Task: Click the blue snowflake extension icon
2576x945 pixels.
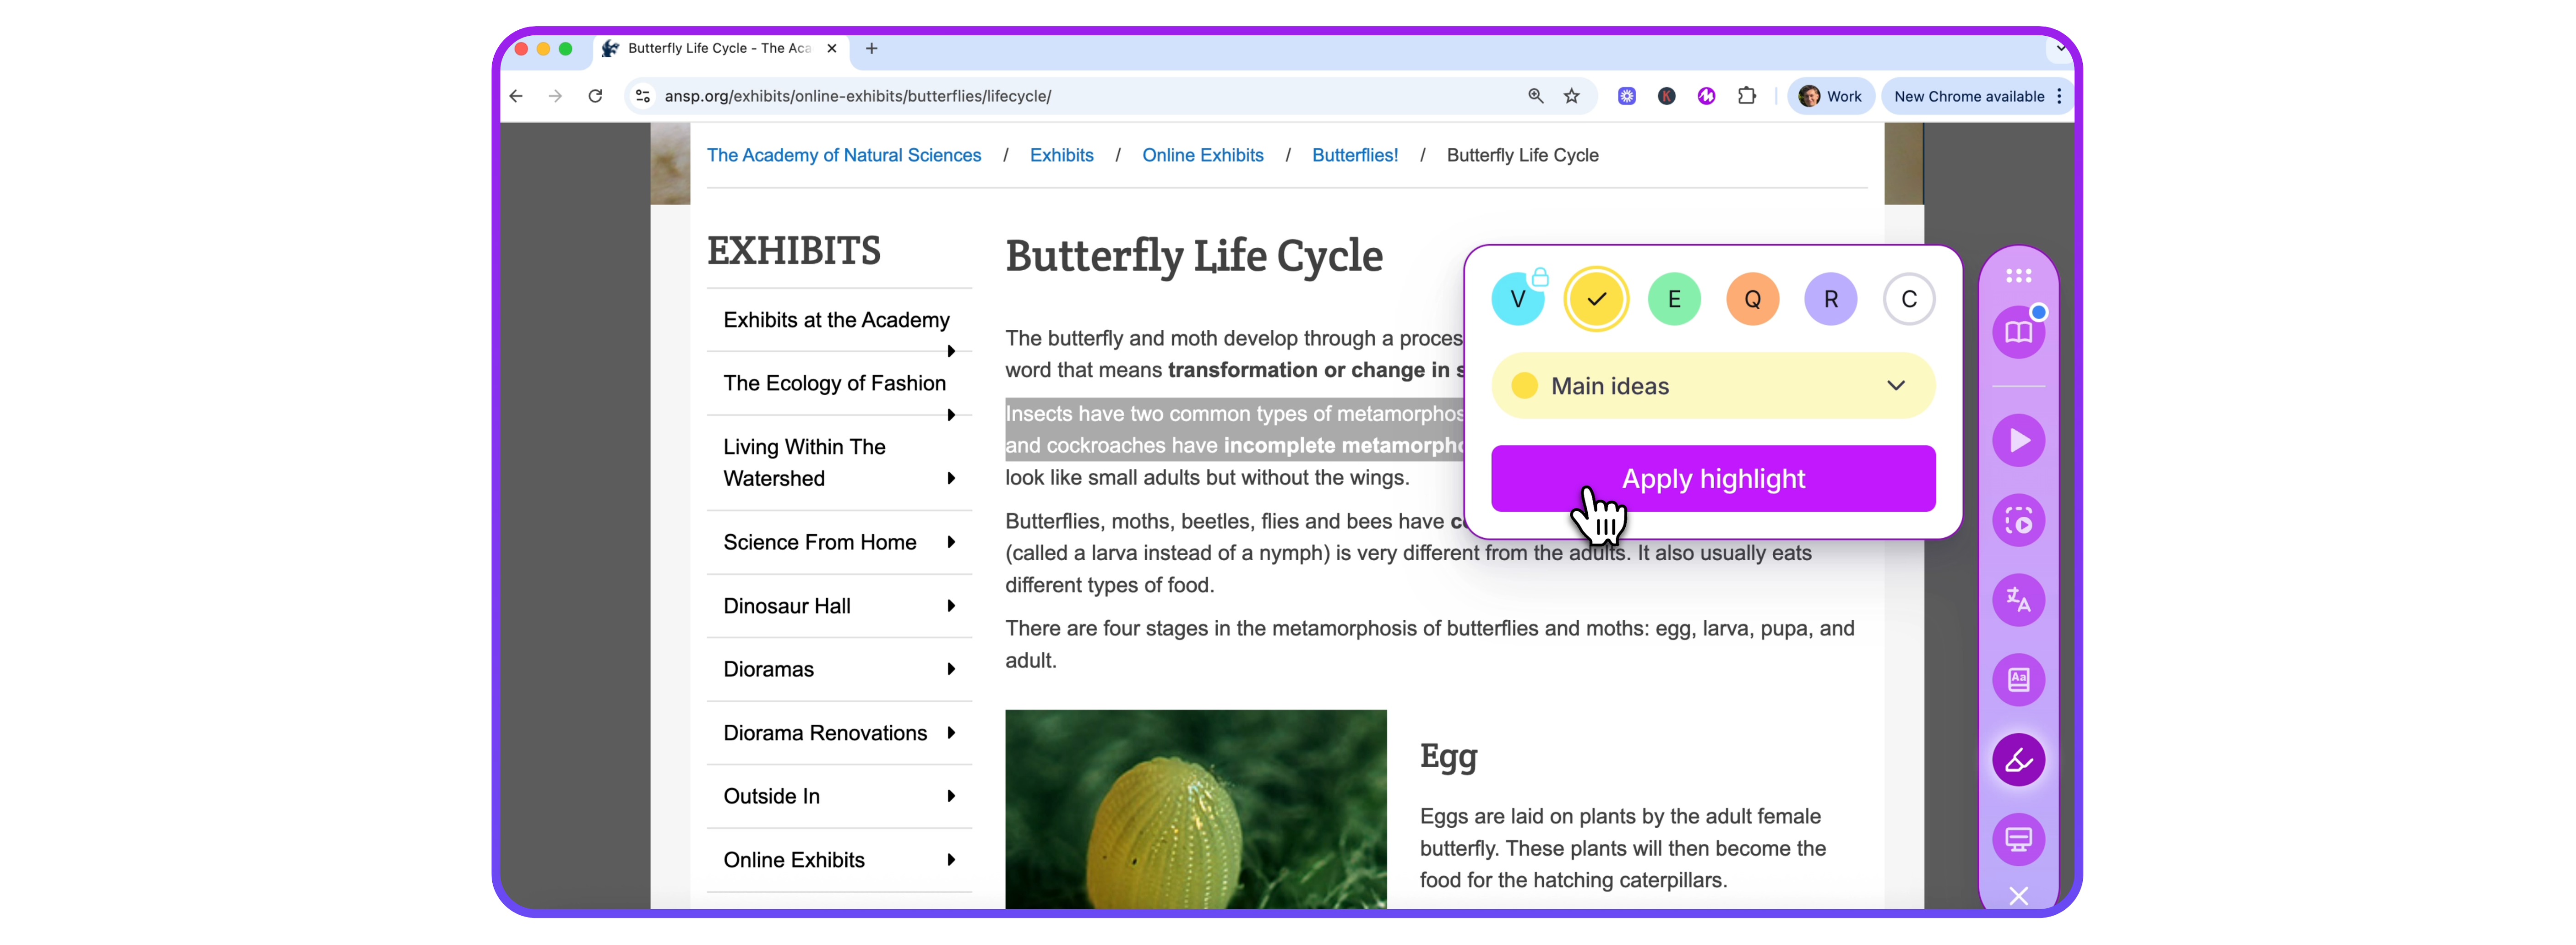Action: pyautogui.click(x=1627, y=96)
